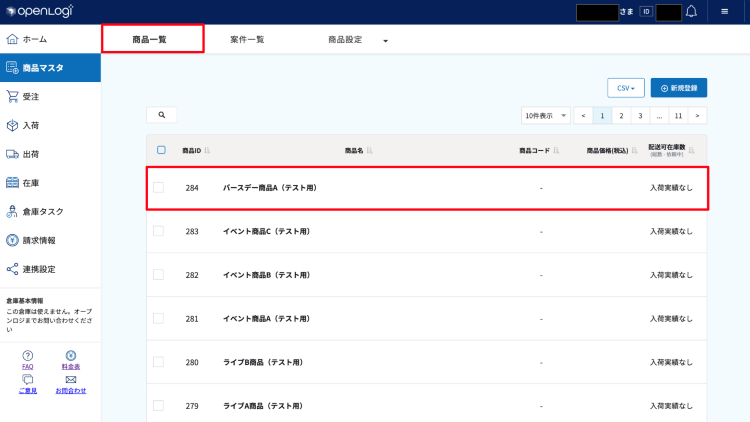The width and height of the screenshot is (750, 422).
Task: Open the FAQ question mark icon
Action: click(27, 355)
